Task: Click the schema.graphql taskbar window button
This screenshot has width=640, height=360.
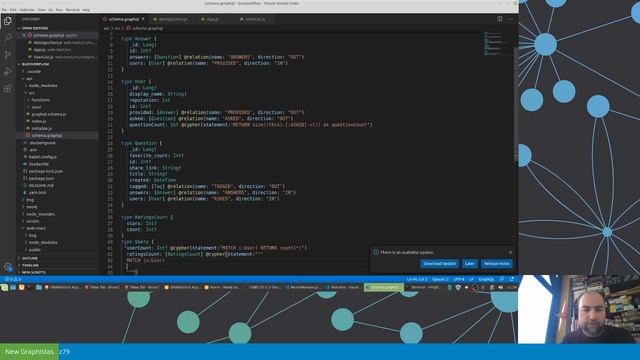Action: coord(384,287)
